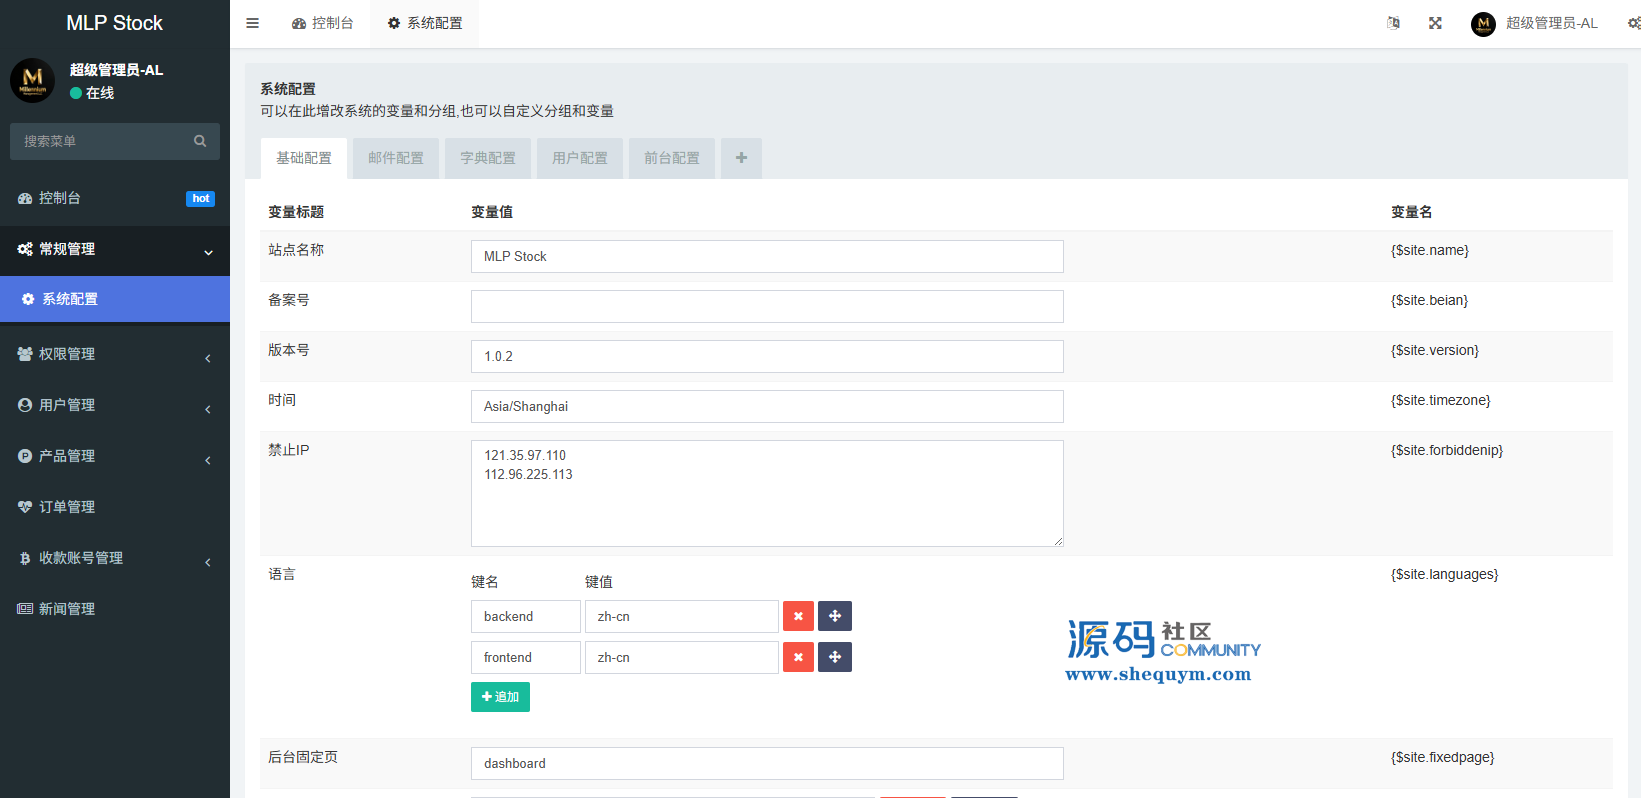Click move handle for frontend row
The image size is (1641, 798).
pos(835,657)
